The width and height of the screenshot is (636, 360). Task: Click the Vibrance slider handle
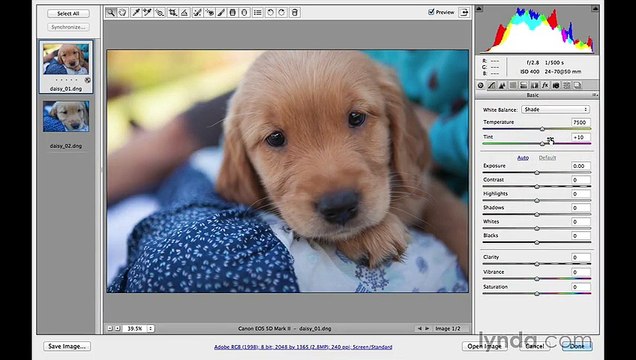pos(537,279)
